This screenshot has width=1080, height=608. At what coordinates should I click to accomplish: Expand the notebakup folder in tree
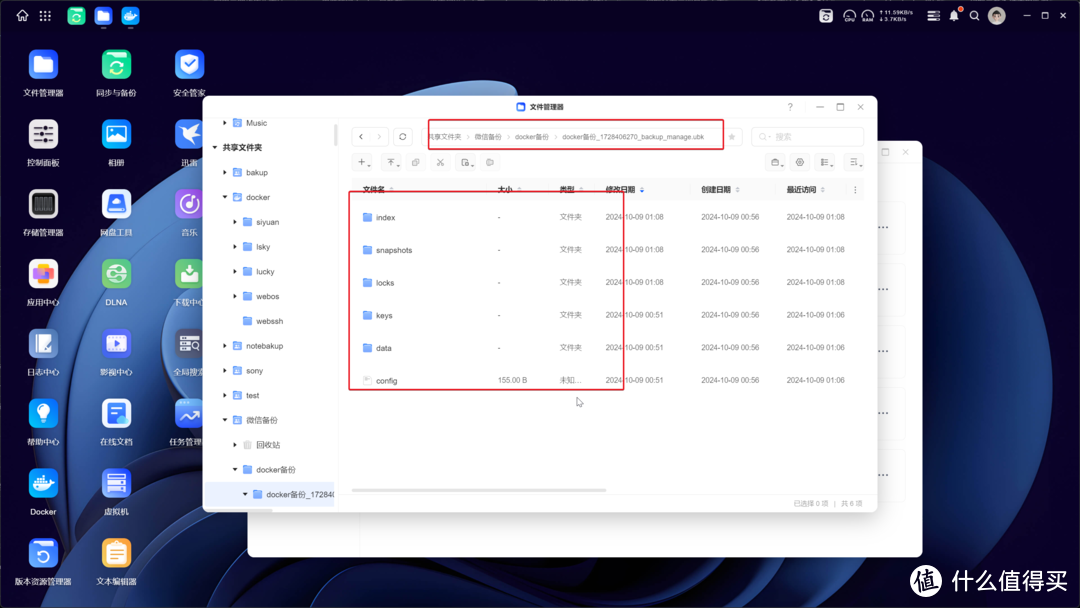pos(225,346)
